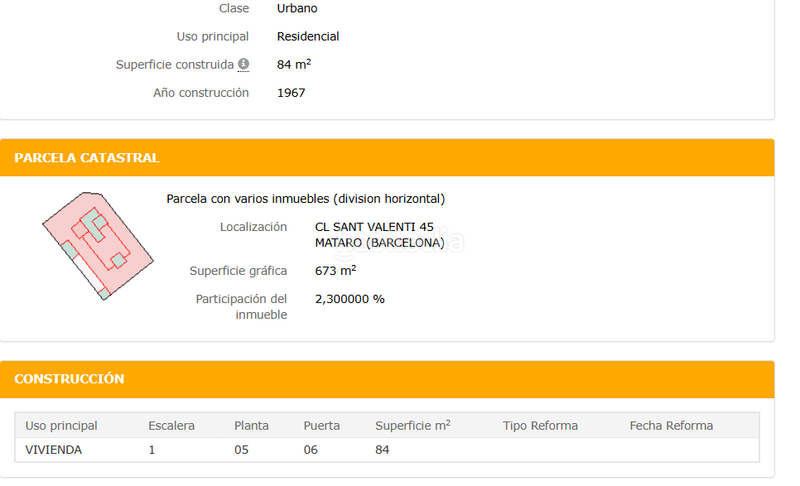The height and width of the screenshot is (486, 800).
Task: Click the Urbano class value
Action: tap(297, 9)
